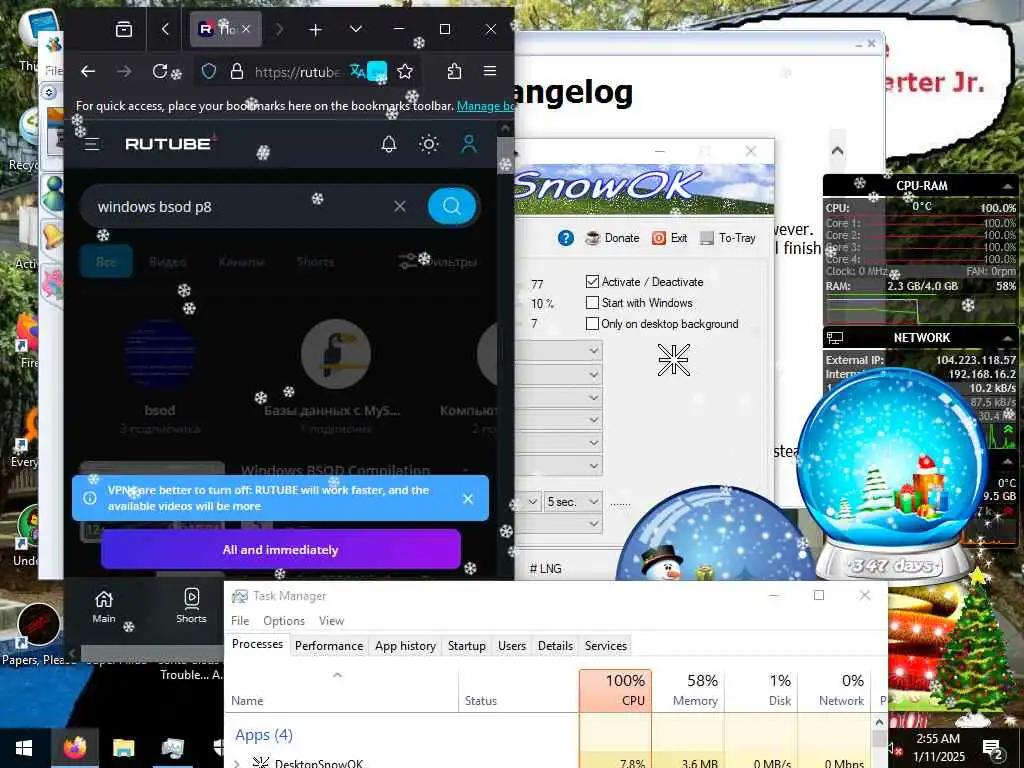The height and width of the screenshot is (768, 1024).
Task: Open the page translation icon in the address bar
Action: (x=358, y=71)
